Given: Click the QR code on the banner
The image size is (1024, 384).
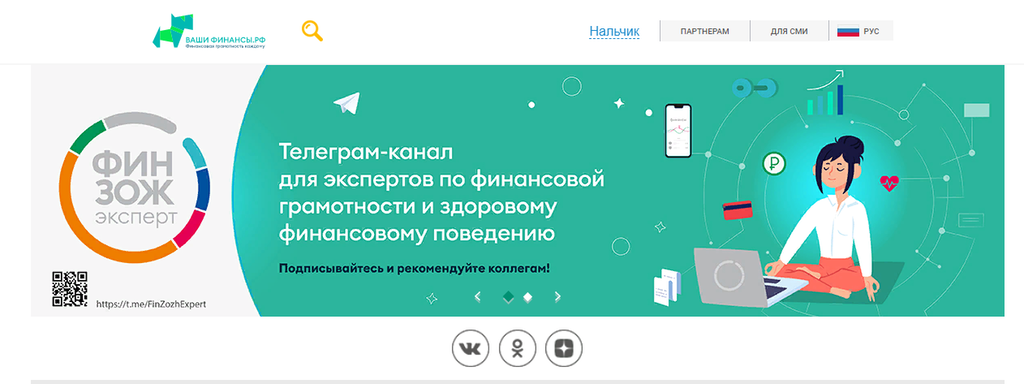Looking at the screenshot, I should click(69, 289).
